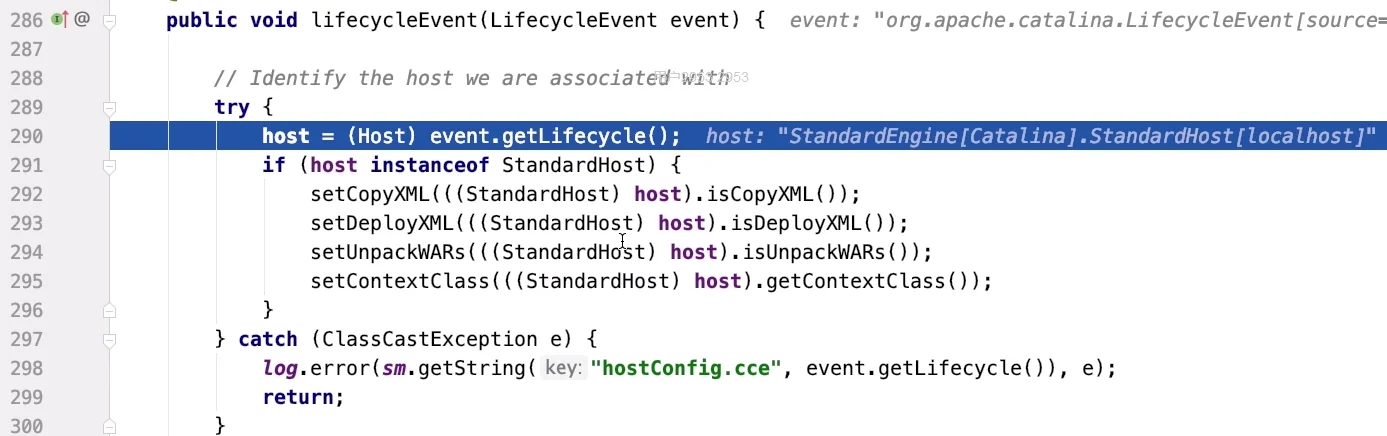Screen dimensions: 1387x436
Task: Click the 'return' keyword on line 299
Action: coord(298,397)
